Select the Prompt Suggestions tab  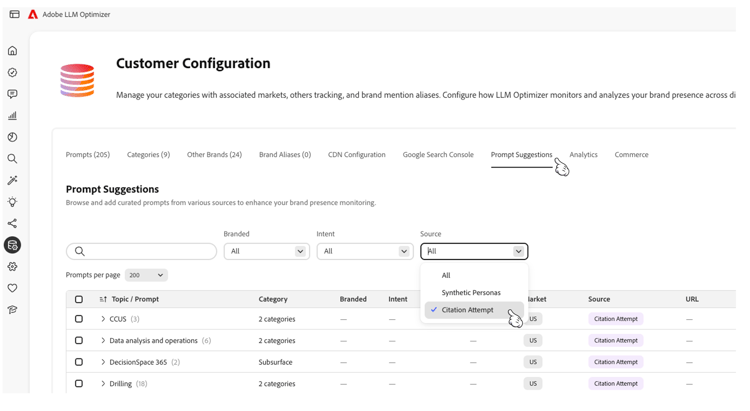click(521, 155)
